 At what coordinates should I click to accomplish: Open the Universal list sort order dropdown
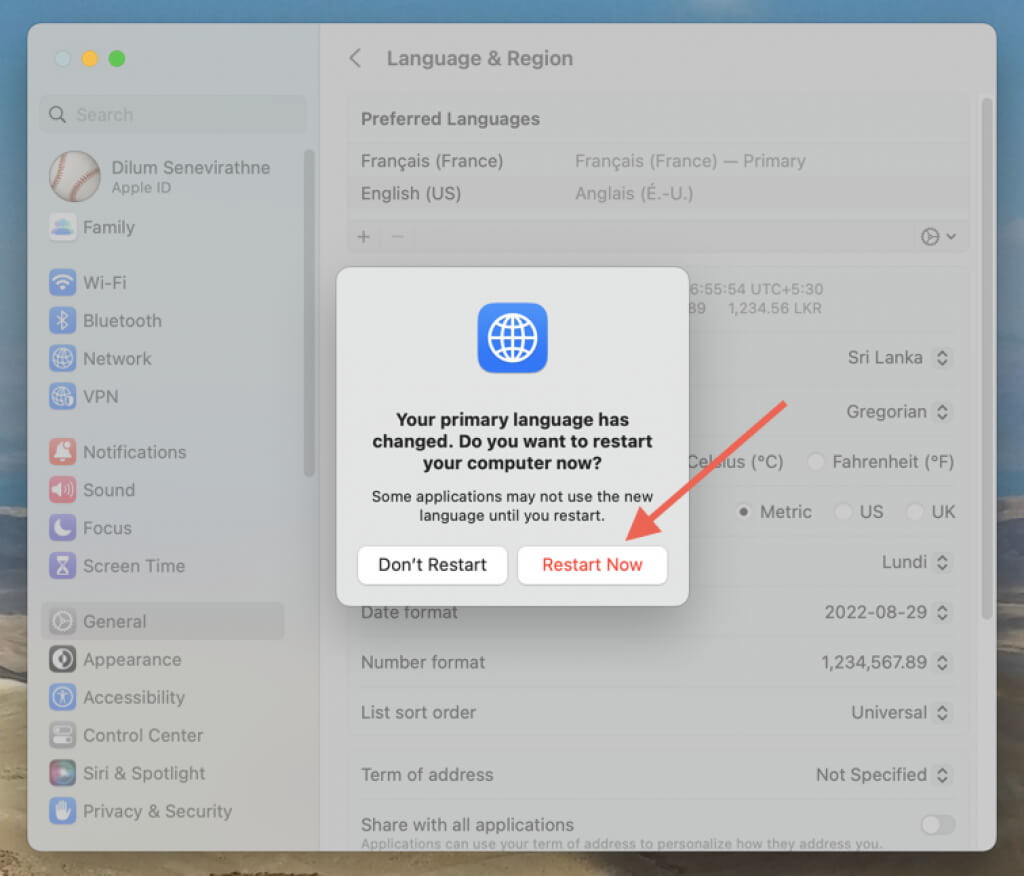tap(901, 713)
